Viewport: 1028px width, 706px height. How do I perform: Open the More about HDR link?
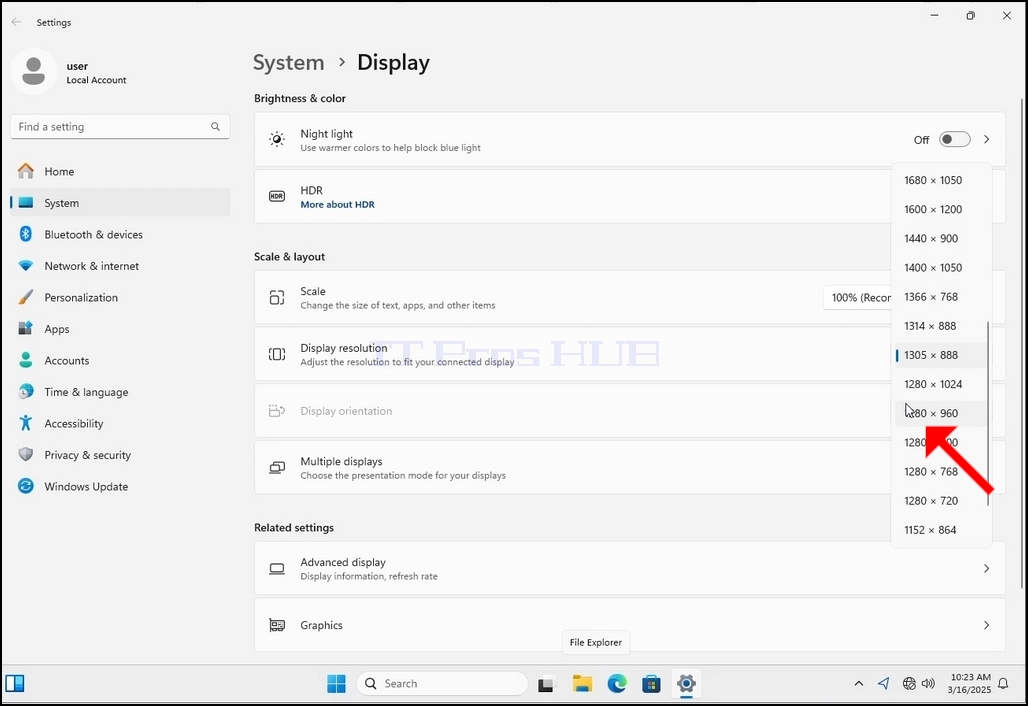[x=337, y=205]
